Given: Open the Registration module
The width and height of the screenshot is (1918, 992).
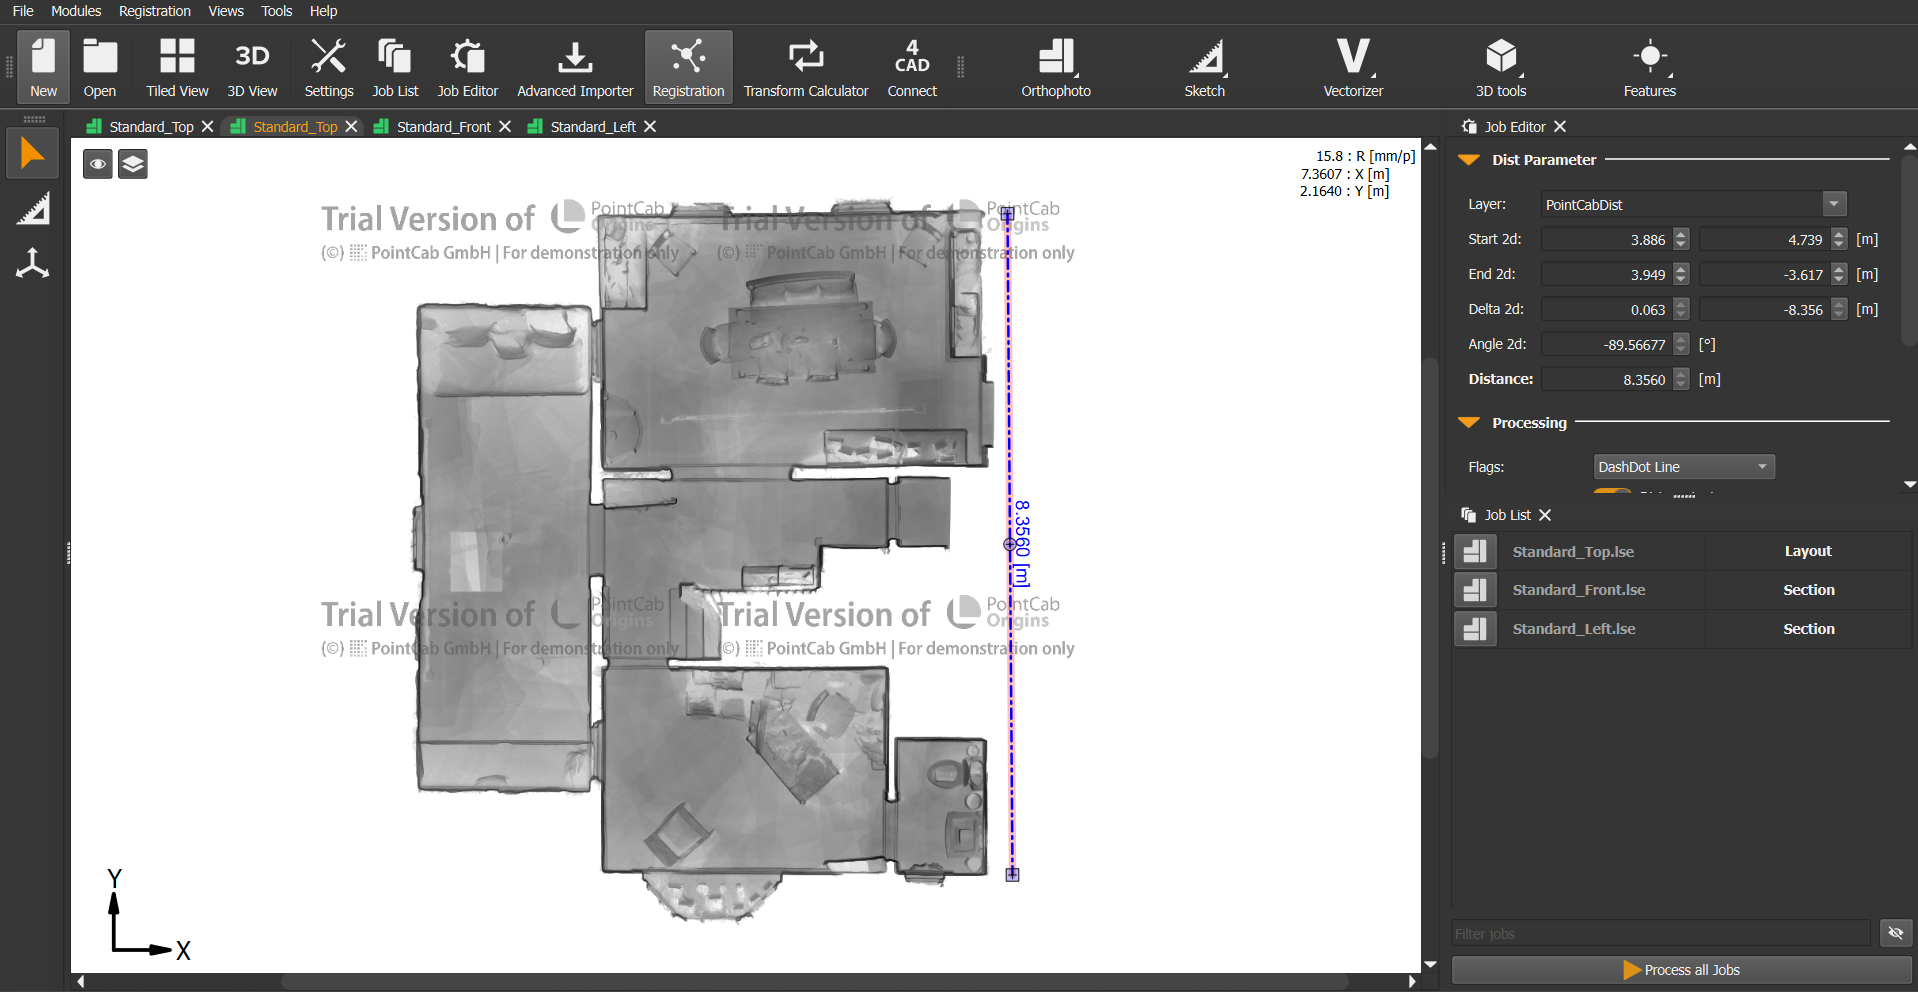Looking at the screenshot, I should [x=688, y=66].
